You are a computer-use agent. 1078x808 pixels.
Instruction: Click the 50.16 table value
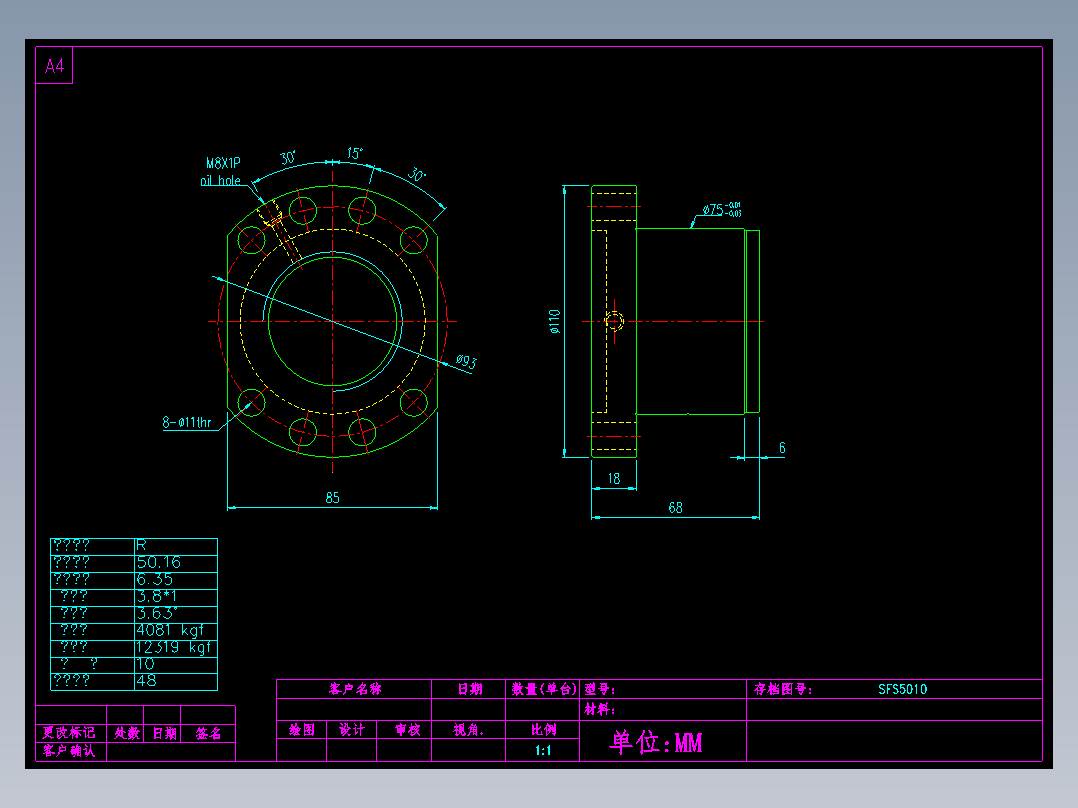click(x=159, y=563)
